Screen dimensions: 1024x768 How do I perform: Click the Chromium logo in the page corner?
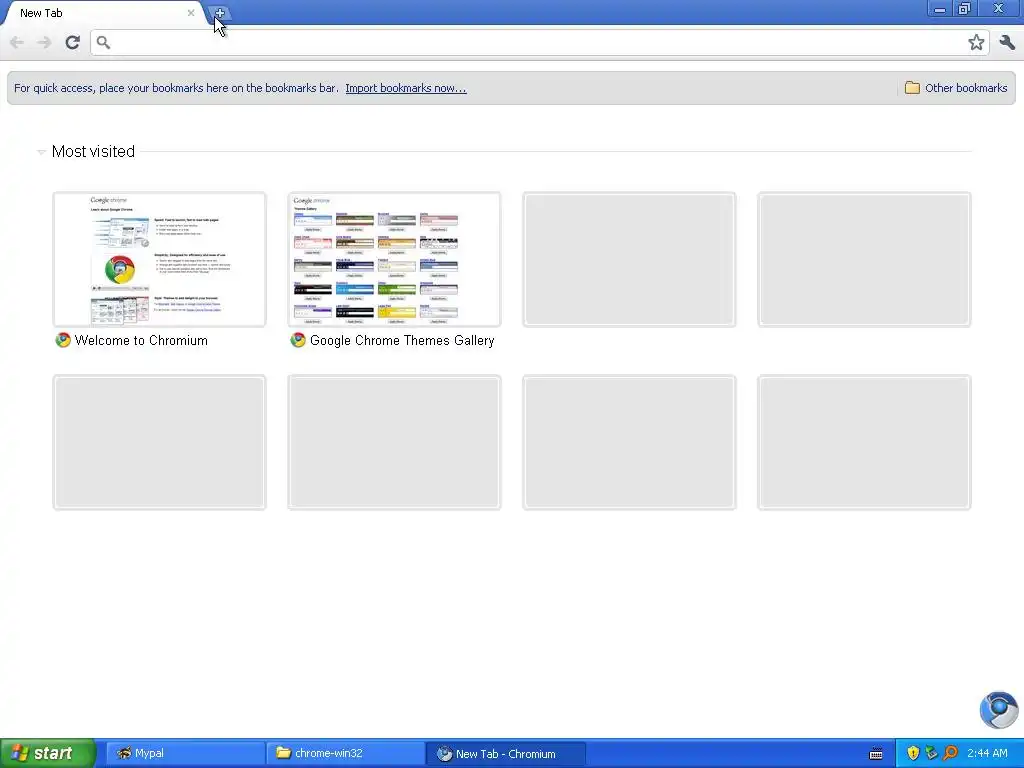point(999,709)
